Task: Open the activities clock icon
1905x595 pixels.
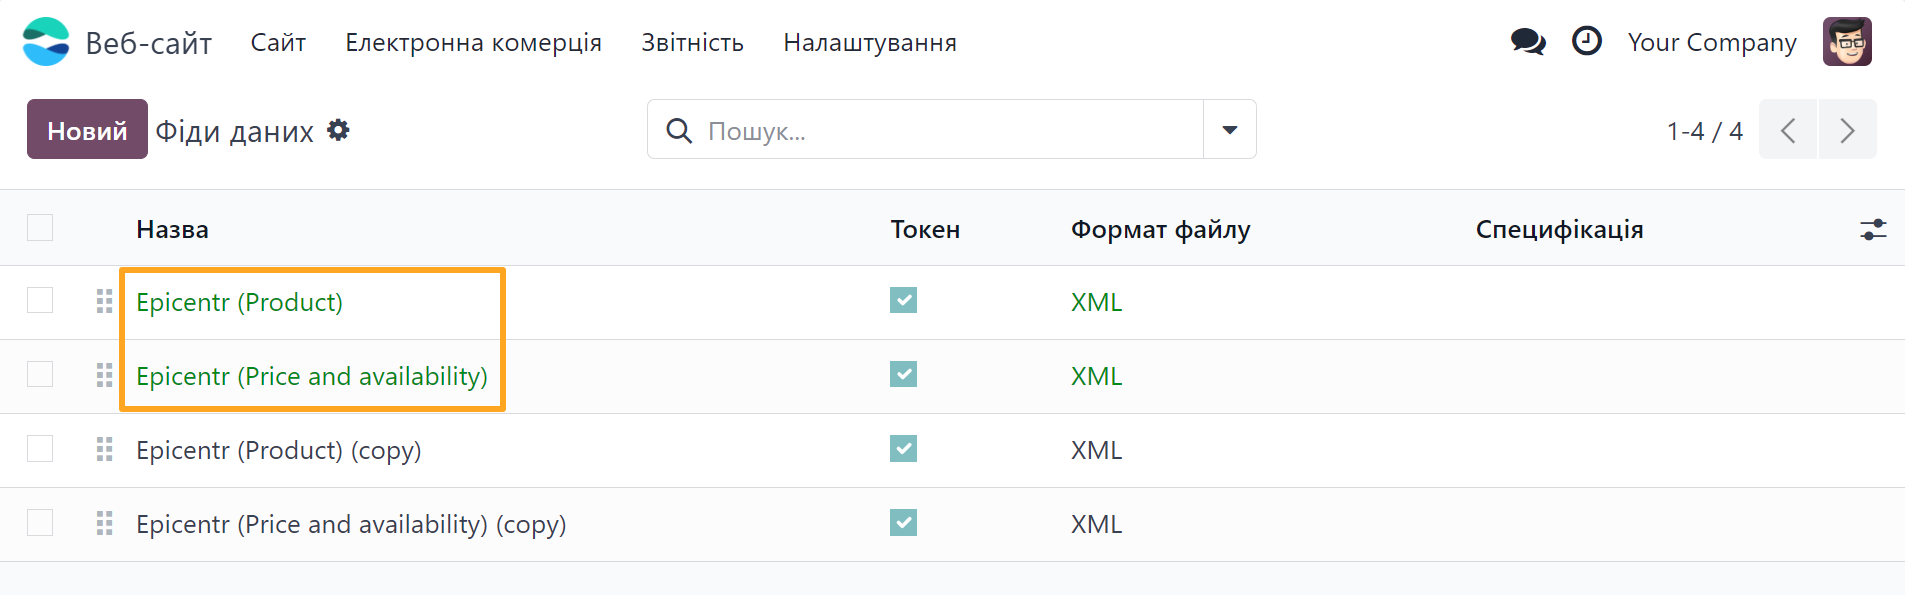Action: pyautogui.click(x=1586, y=41)
